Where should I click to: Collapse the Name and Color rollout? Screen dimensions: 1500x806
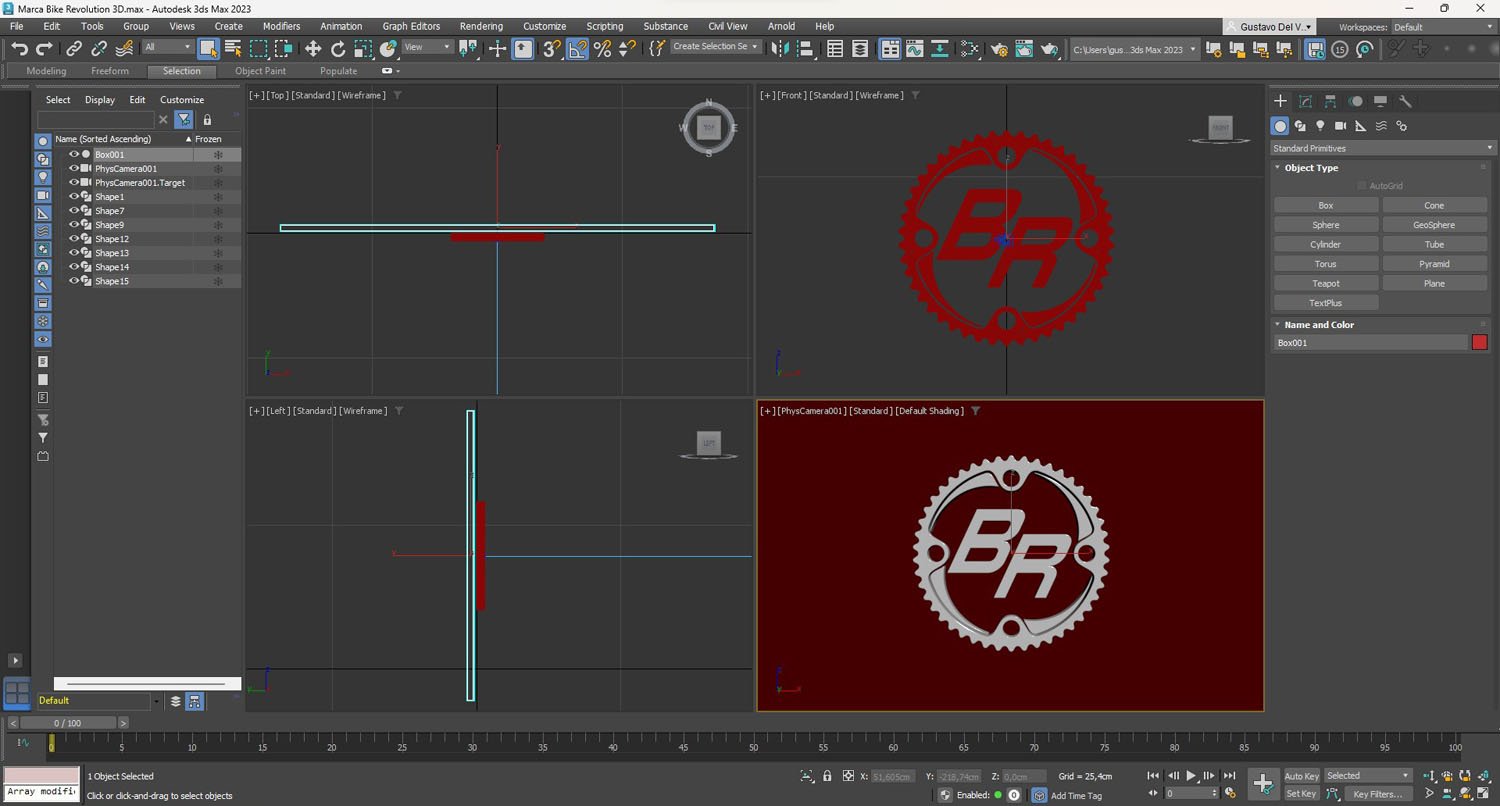(x=1319, y=325)
